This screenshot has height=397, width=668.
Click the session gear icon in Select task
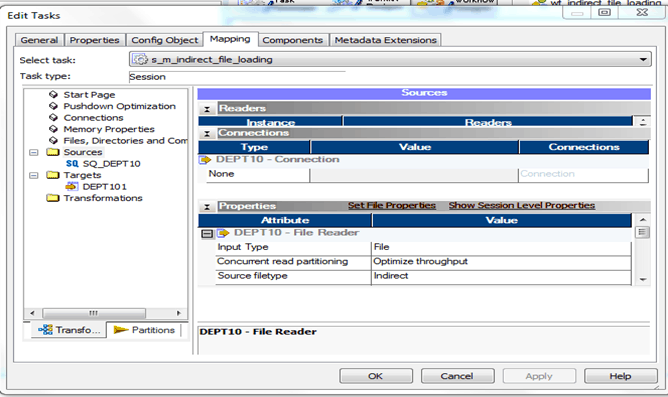[140, 59]
